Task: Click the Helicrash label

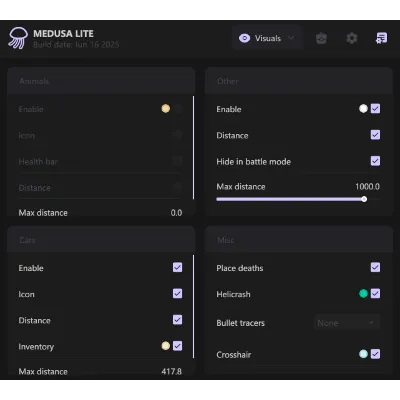Action: pos(233,294)
